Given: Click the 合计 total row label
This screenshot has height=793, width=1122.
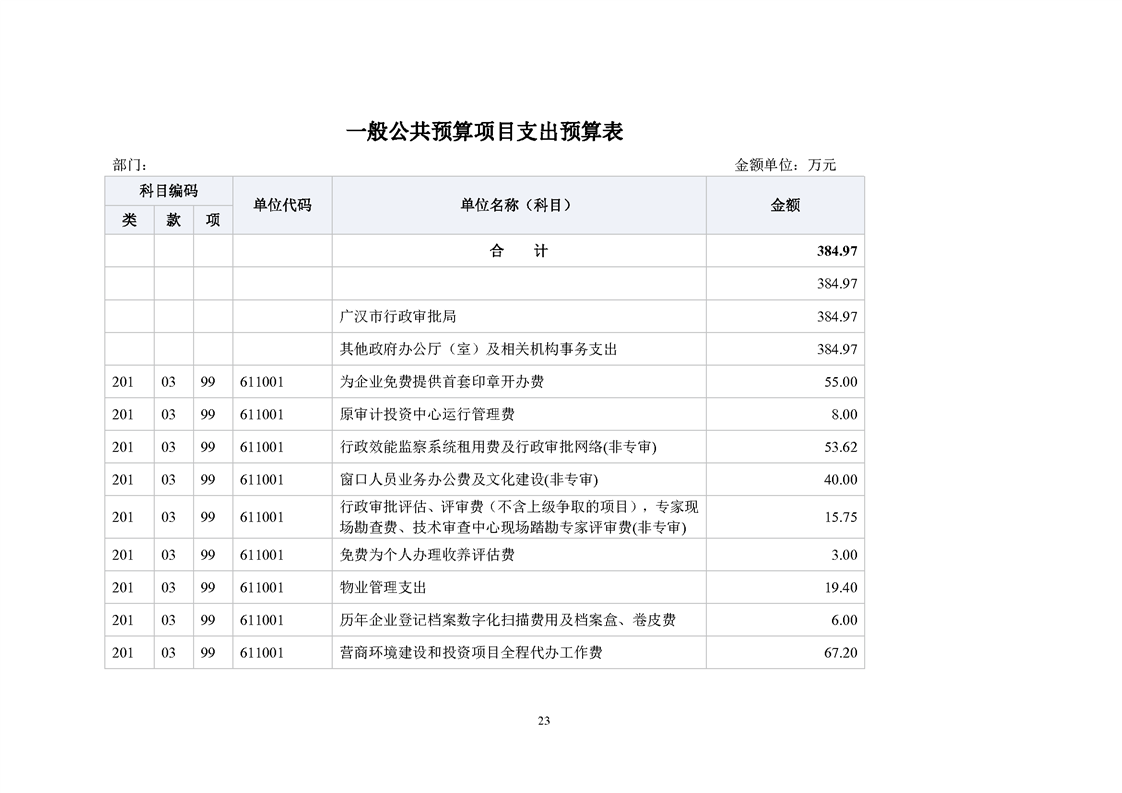Looking at the screenshot, I should click(x=519, y=251).
